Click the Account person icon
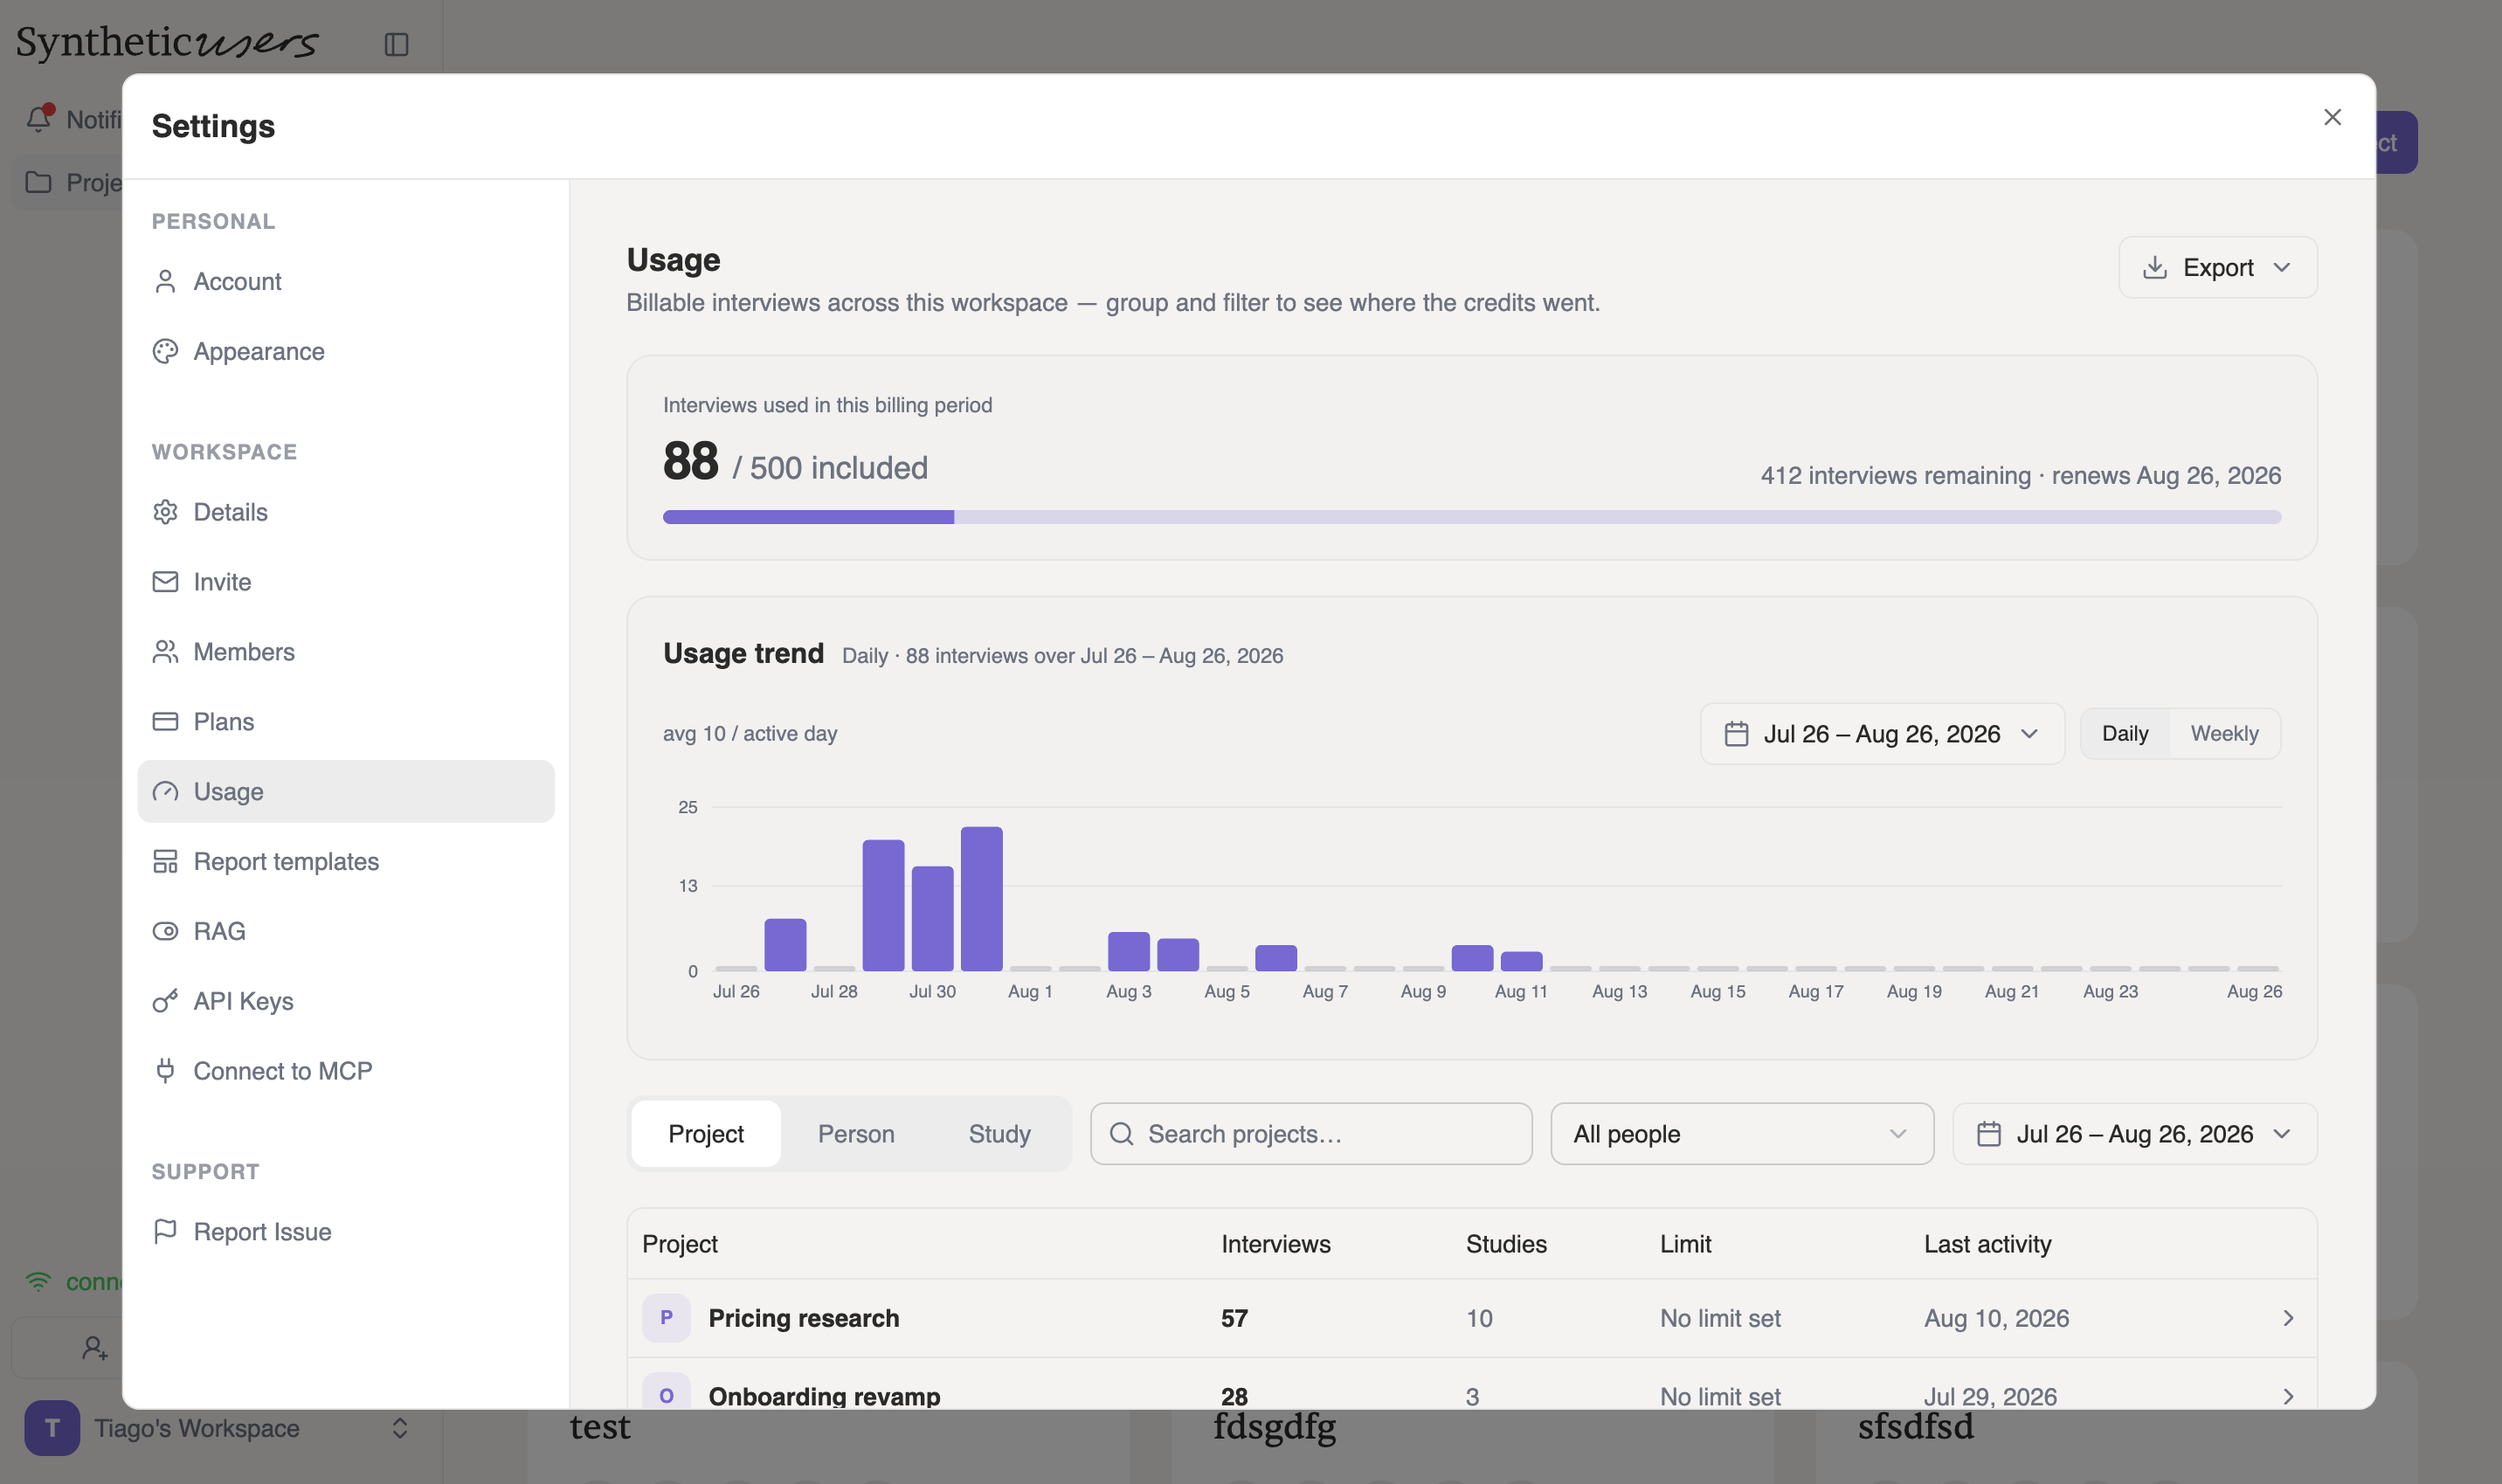The width and height of the screenshot is (2502, 1484). point(165,282)
